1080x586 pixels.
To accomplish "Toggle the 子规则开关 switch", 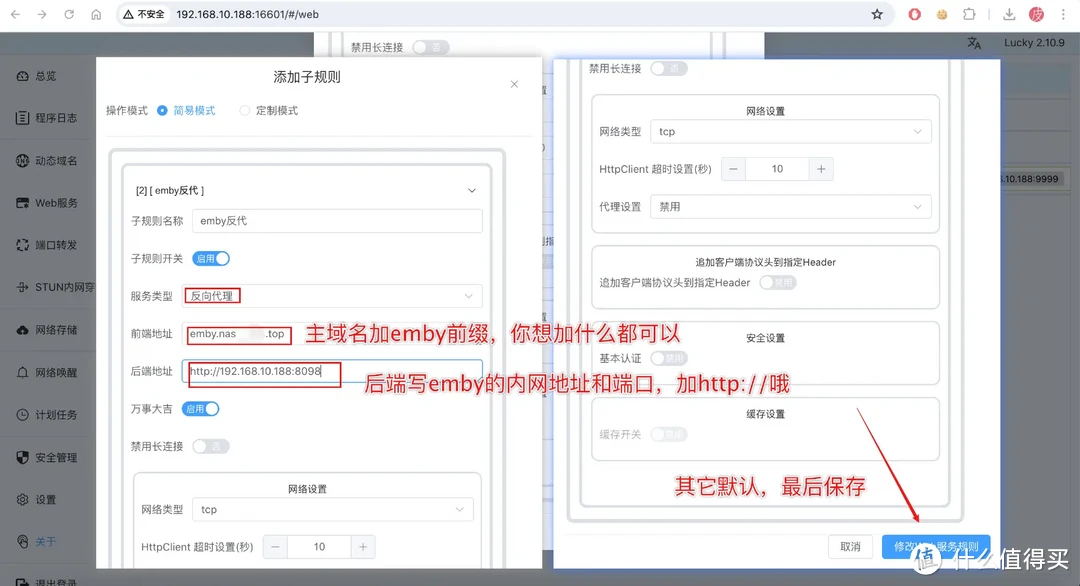I will [x=211, y=258].
